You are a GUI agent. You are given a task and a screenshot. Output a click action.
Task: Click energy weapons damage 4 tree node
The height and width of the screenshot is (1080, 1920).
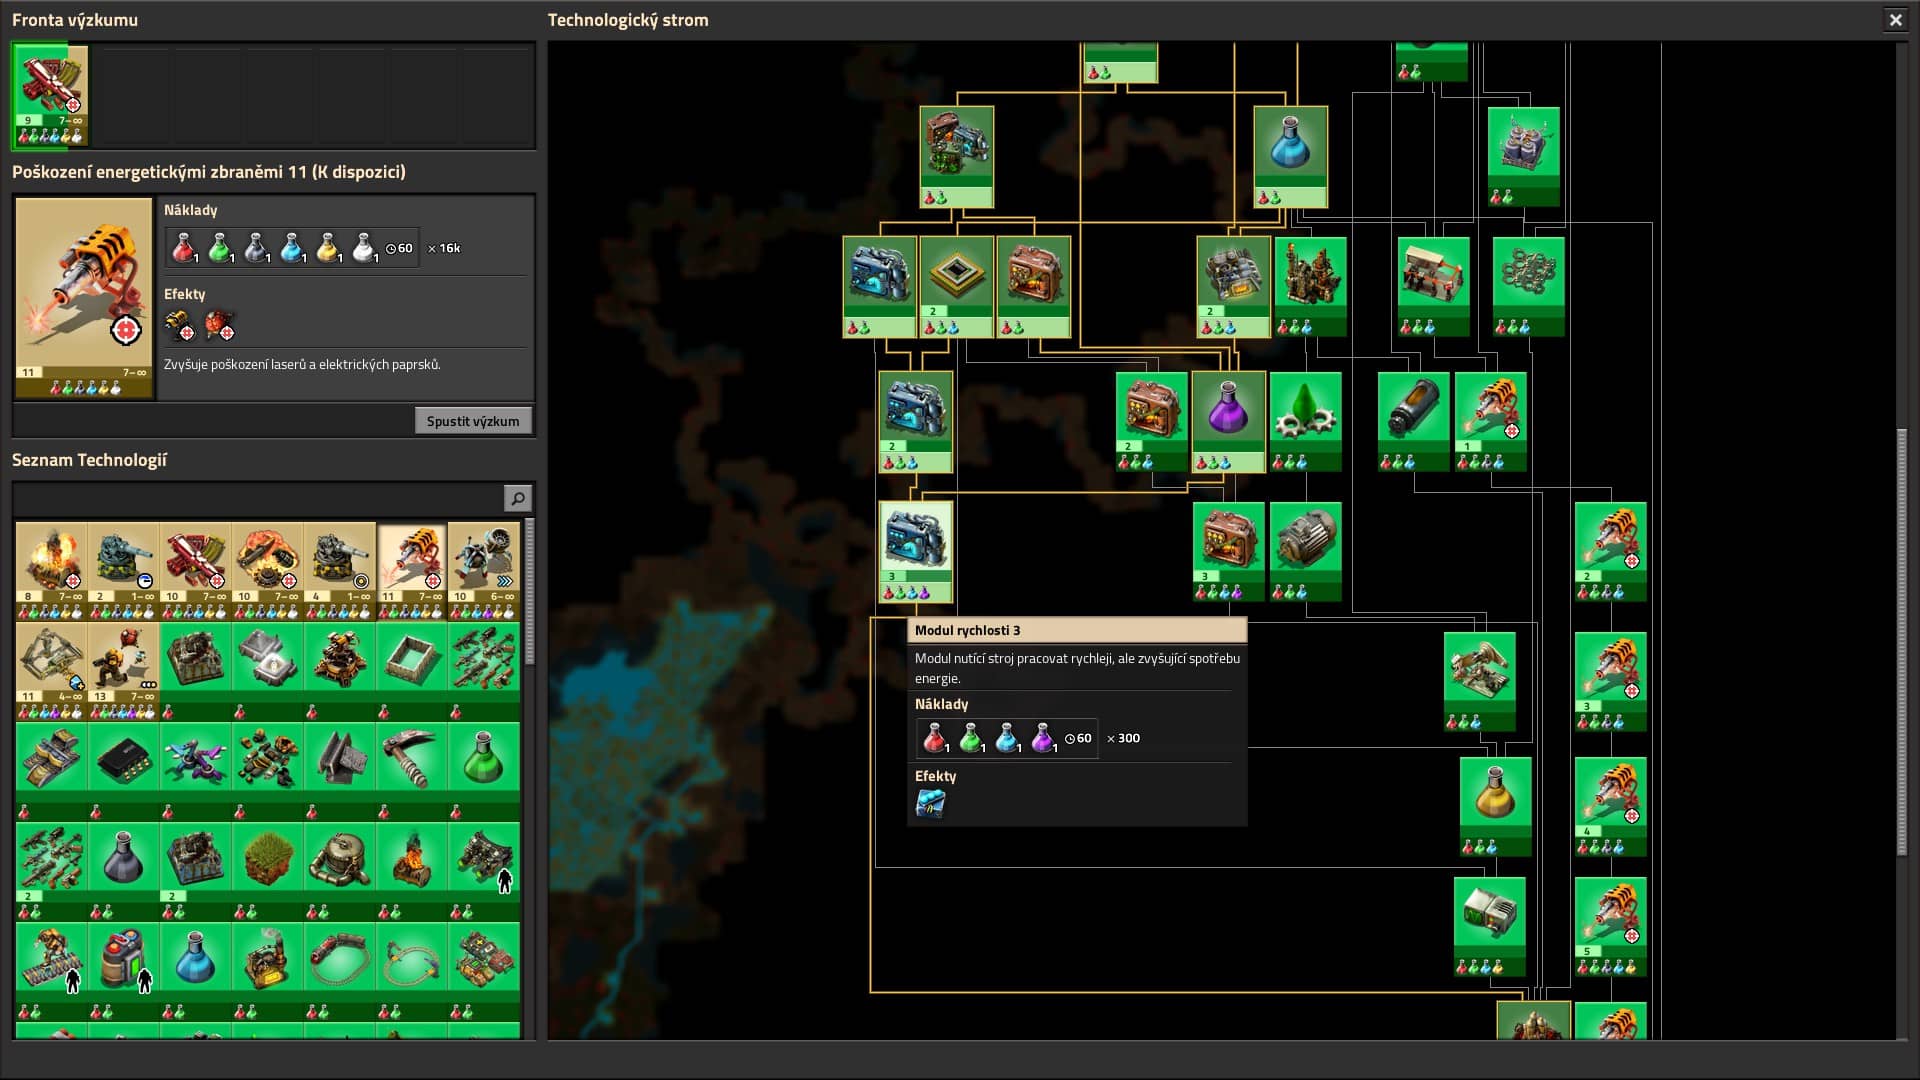coord(1611,807)
